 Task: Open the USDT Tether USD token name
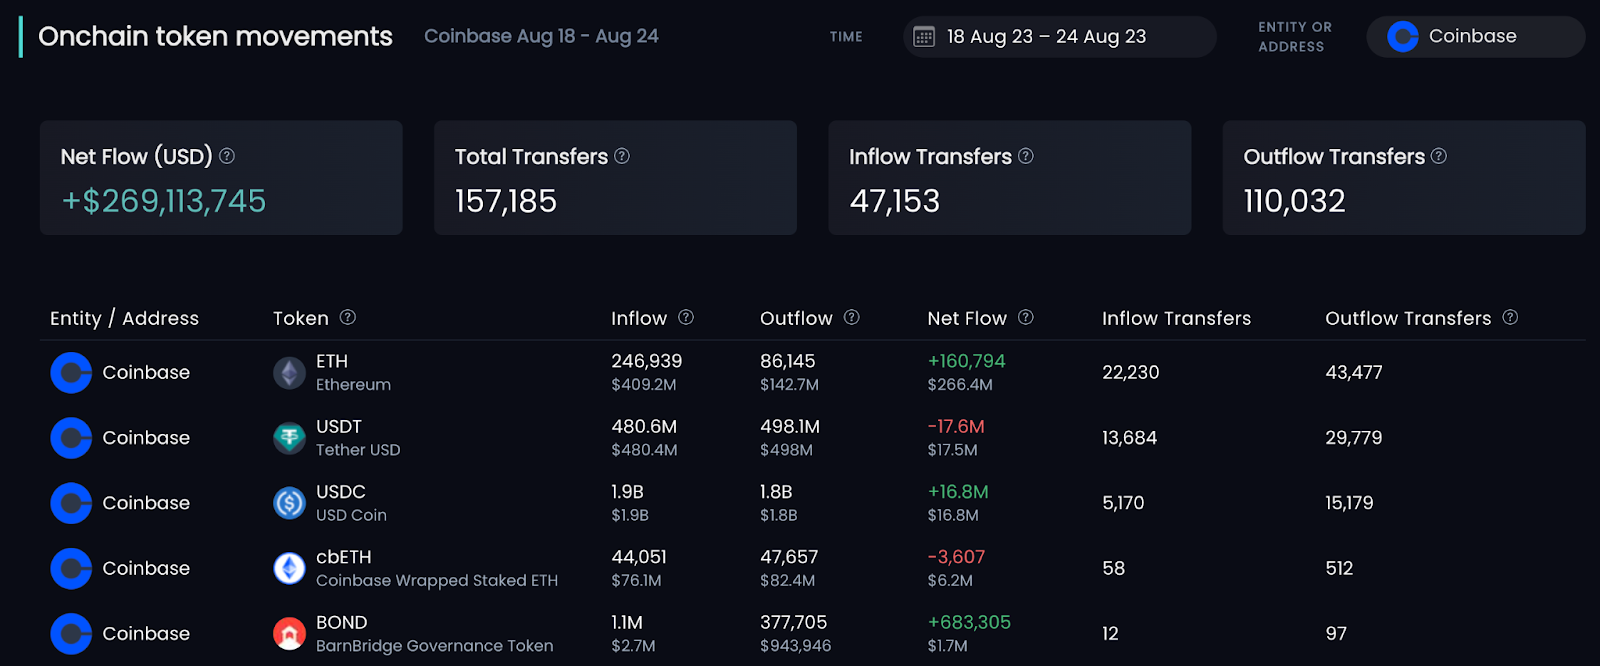[358, 438]
